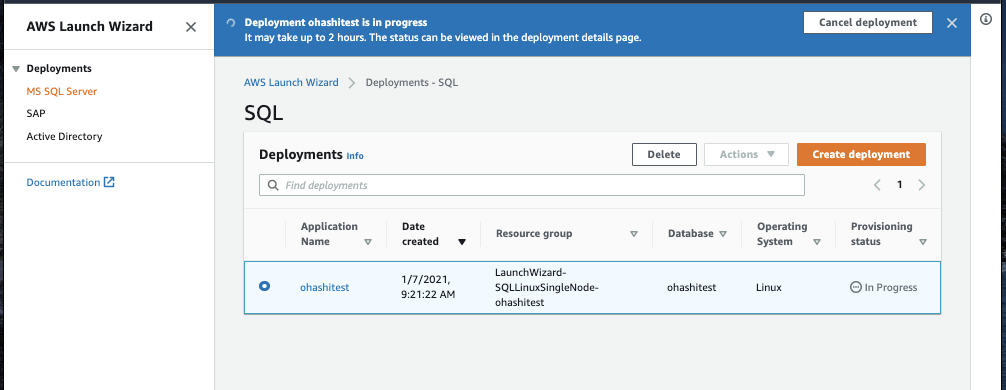This screenshot has height=390, width=1006.
Task: Click the external link icon beside Documentation
Action: pos(109,182)
